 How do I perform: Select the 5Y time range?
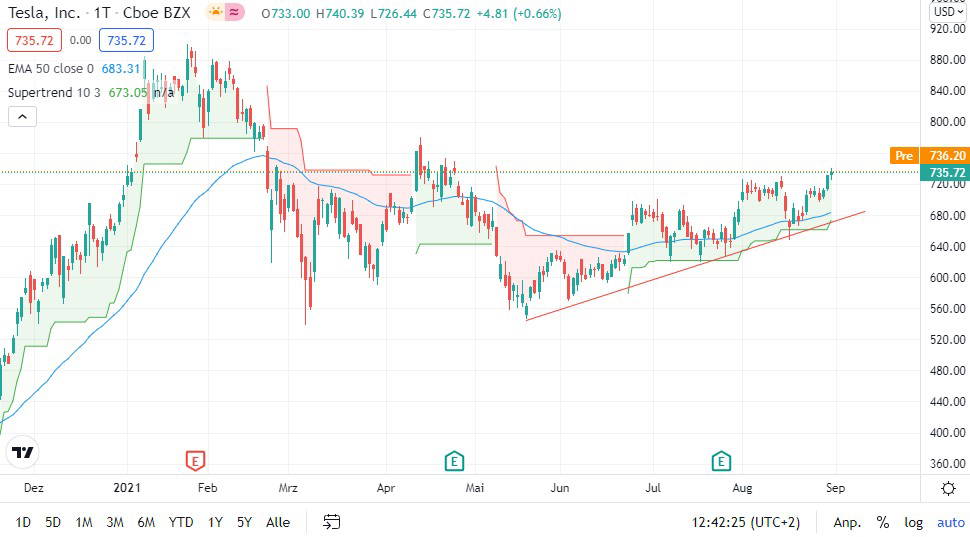(x=244, y=522)
